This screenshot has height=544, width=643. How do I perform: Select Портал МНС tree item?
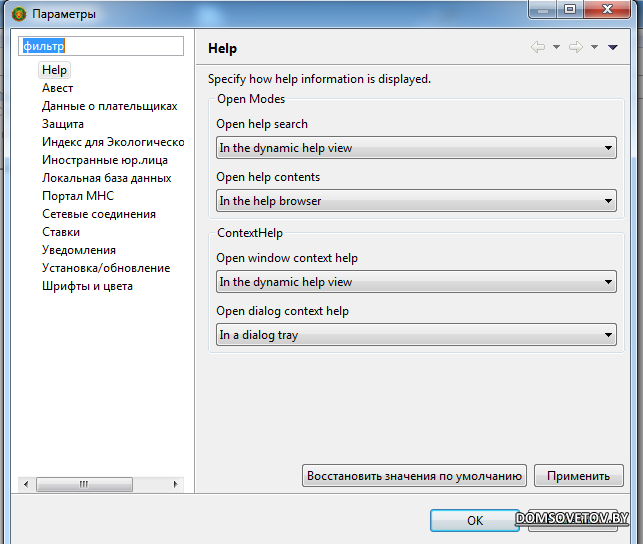point(78,196)
